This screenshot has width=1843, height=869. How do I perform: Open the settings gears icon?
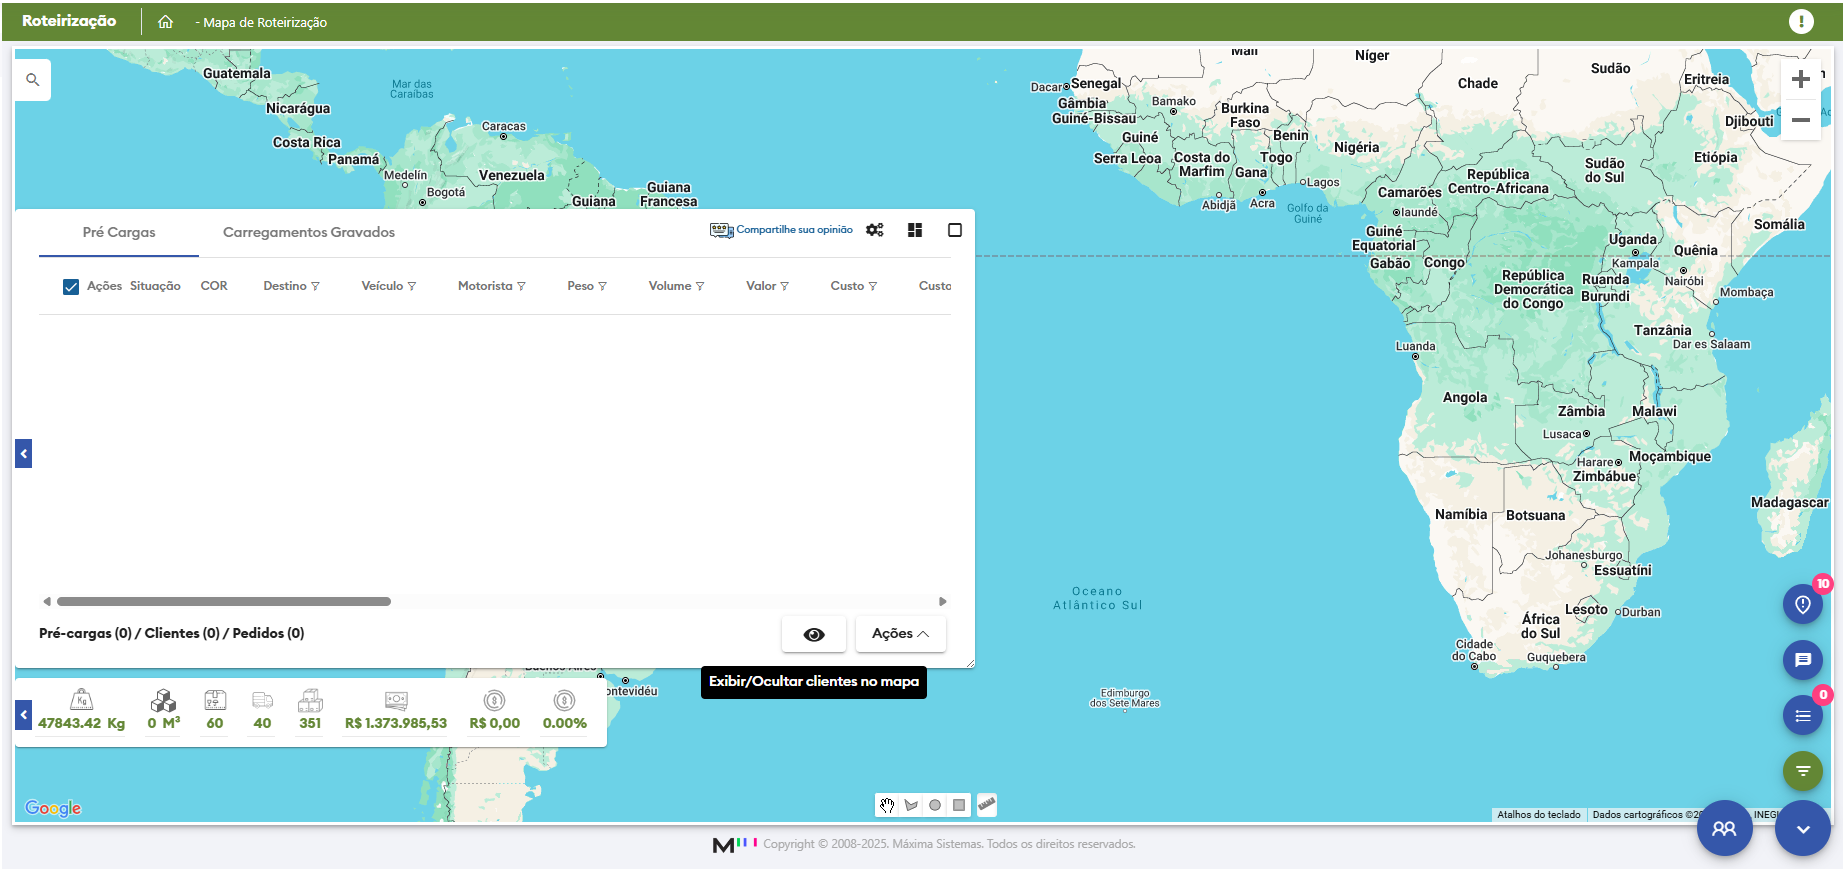(875, 230)
